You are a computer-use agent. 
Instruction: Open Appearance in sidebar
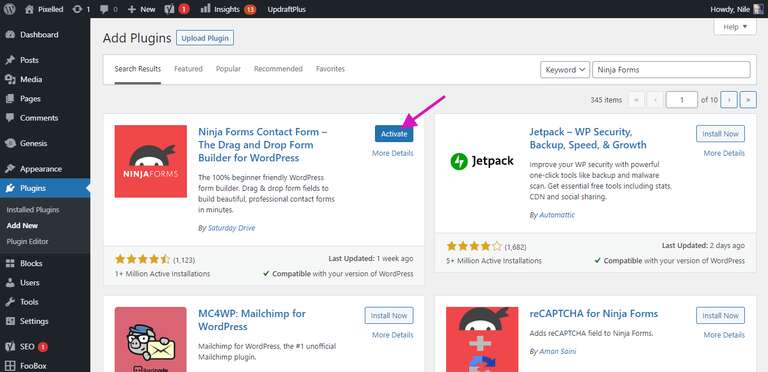(45, 169)
